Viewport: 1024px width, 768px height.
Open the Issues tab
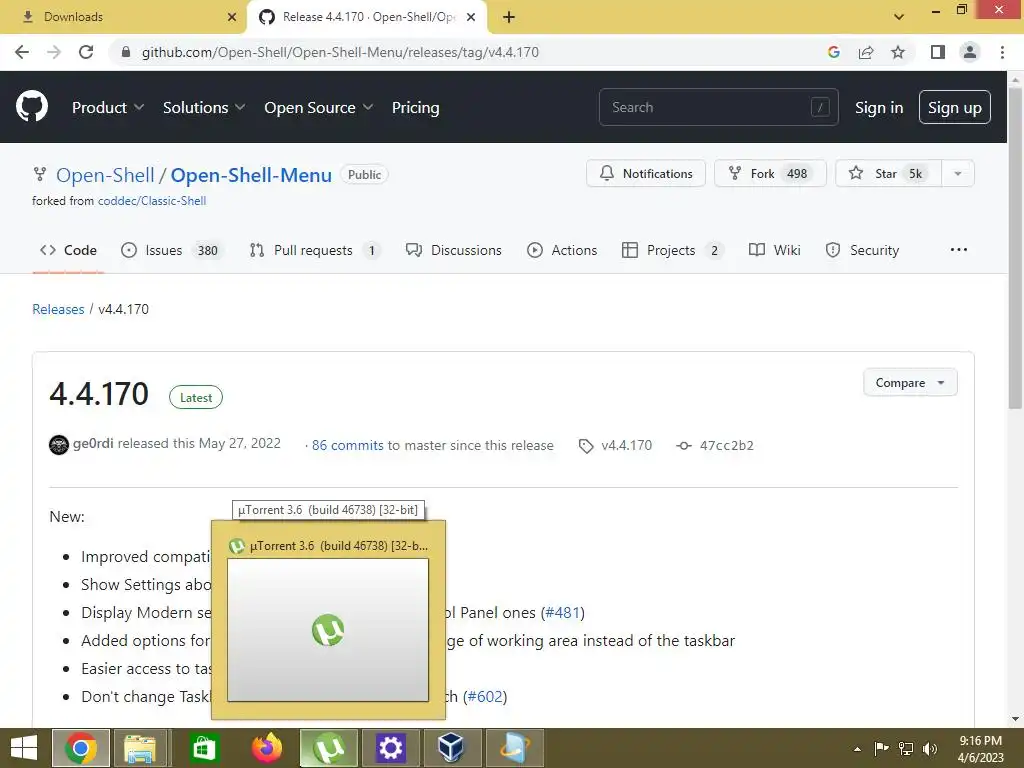(x=172, y=250)
